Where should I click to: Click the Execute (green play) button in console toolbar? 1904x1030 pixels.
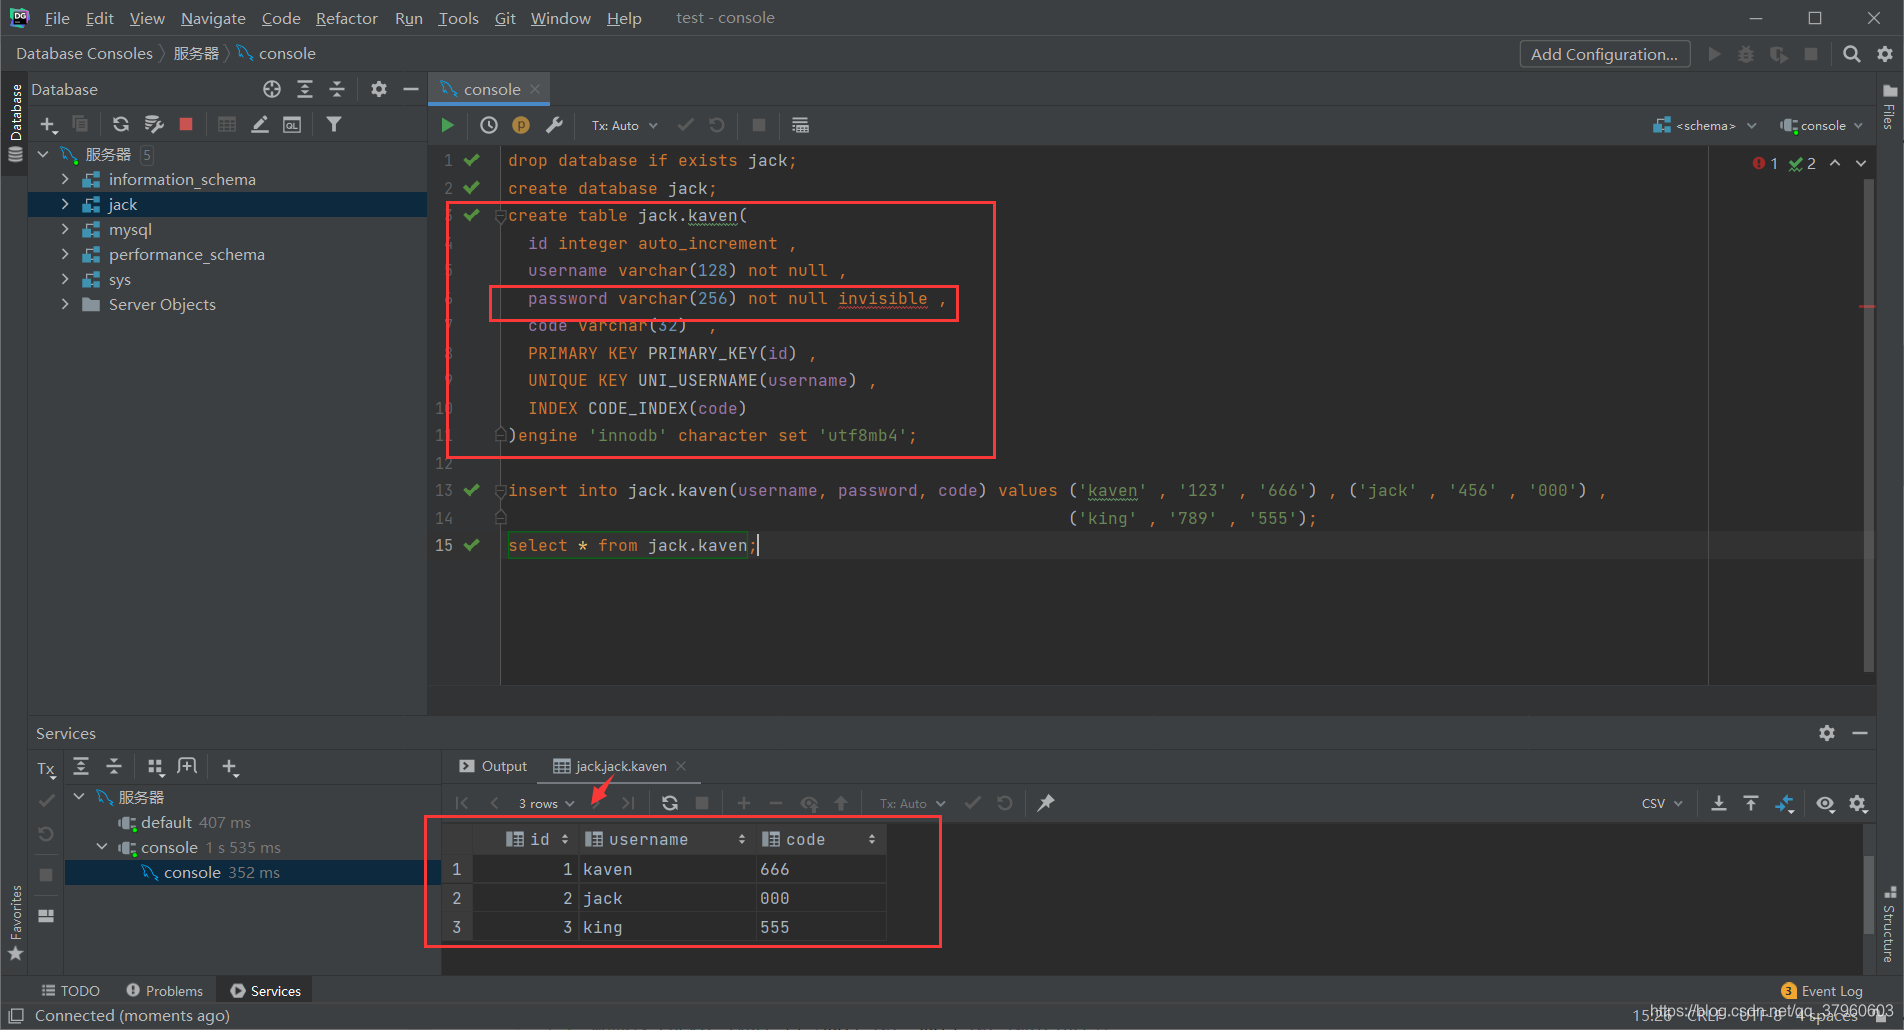[447, 125]
